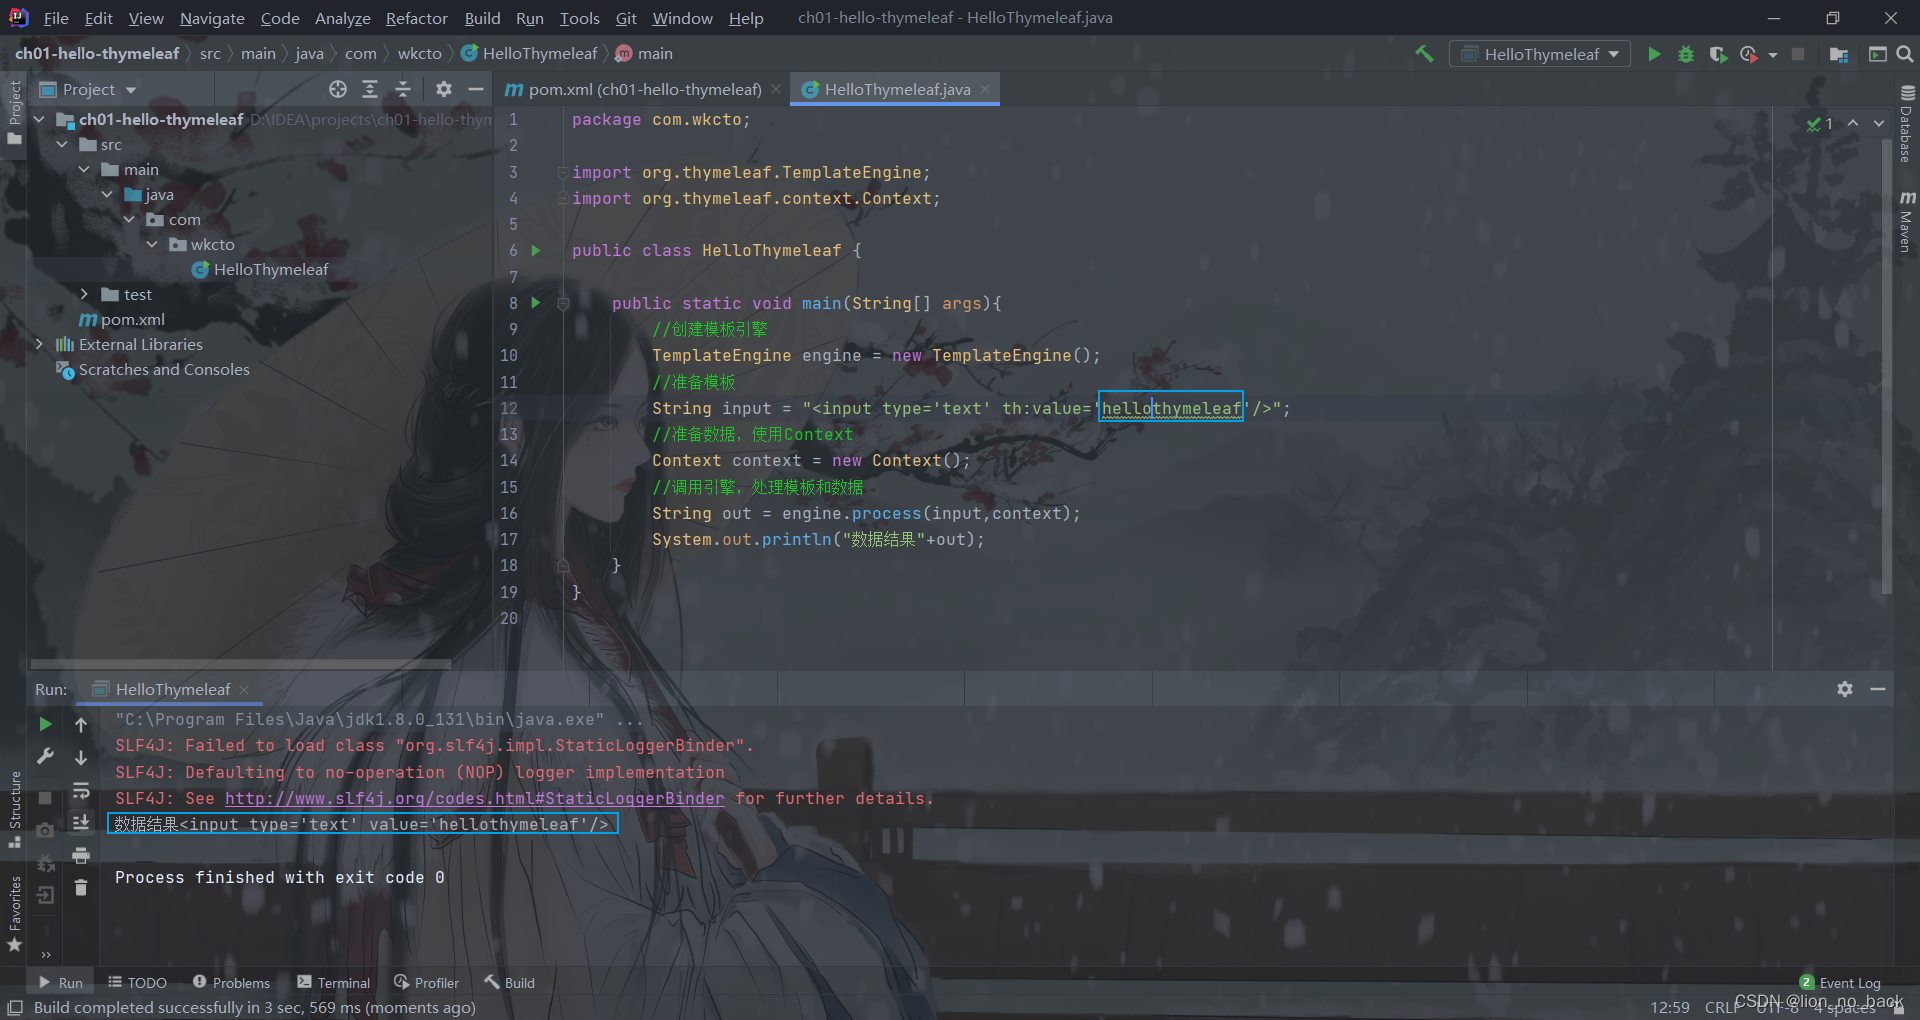Screen dimensions: 1920x1020
Task: Open the Project view type dropdown
Action: pyautogui.click(x=88, y=89)
